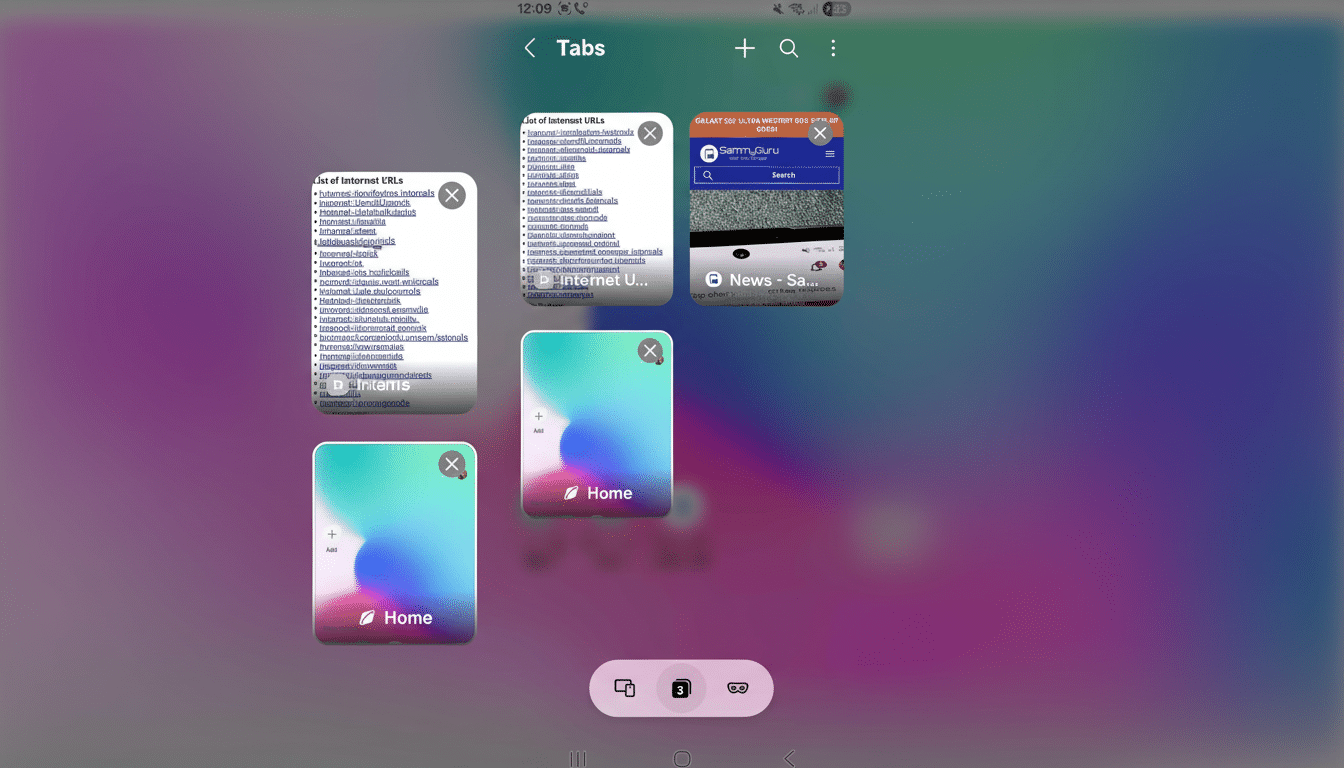Open a new tab with plus icon
The width and height of the screenshot is (1344, 768).
pos(744,48)
